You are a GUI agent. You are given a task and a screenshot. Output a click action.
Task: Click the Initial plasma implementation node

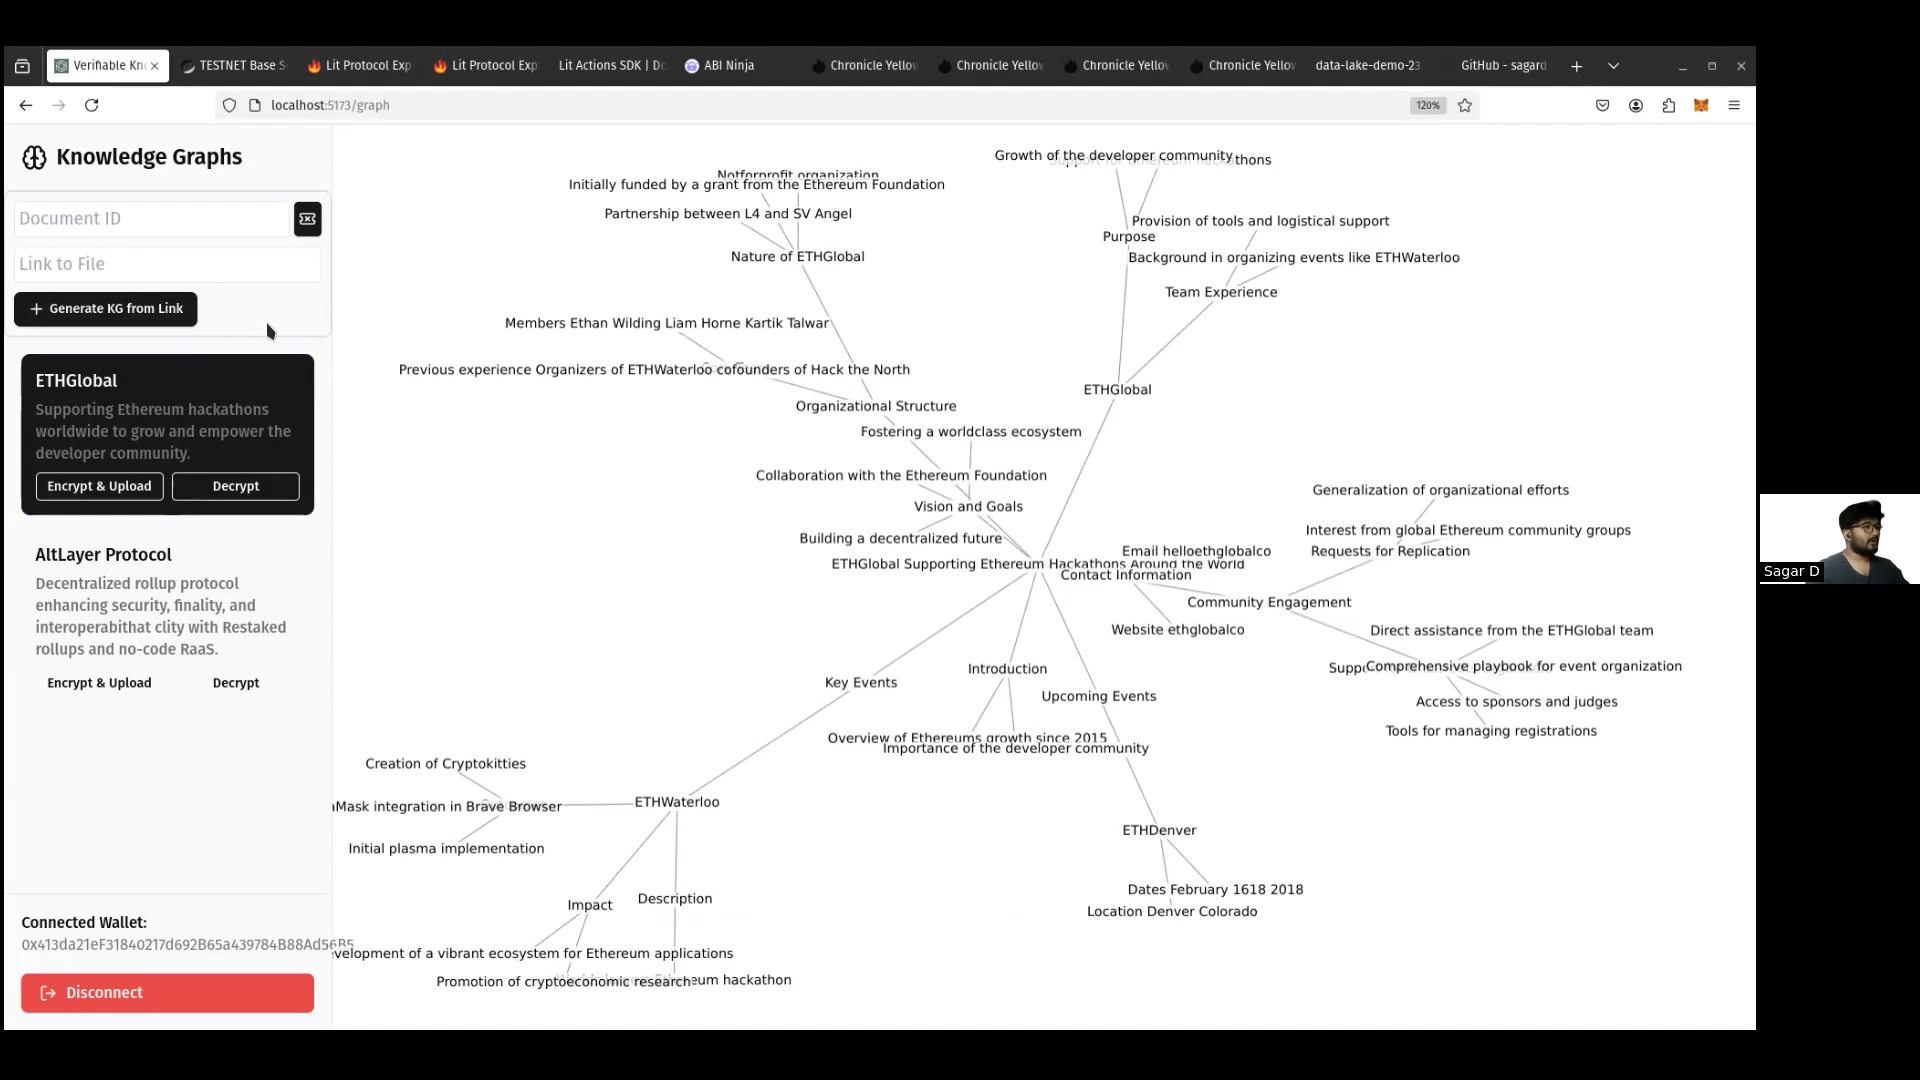coord(446,849)
